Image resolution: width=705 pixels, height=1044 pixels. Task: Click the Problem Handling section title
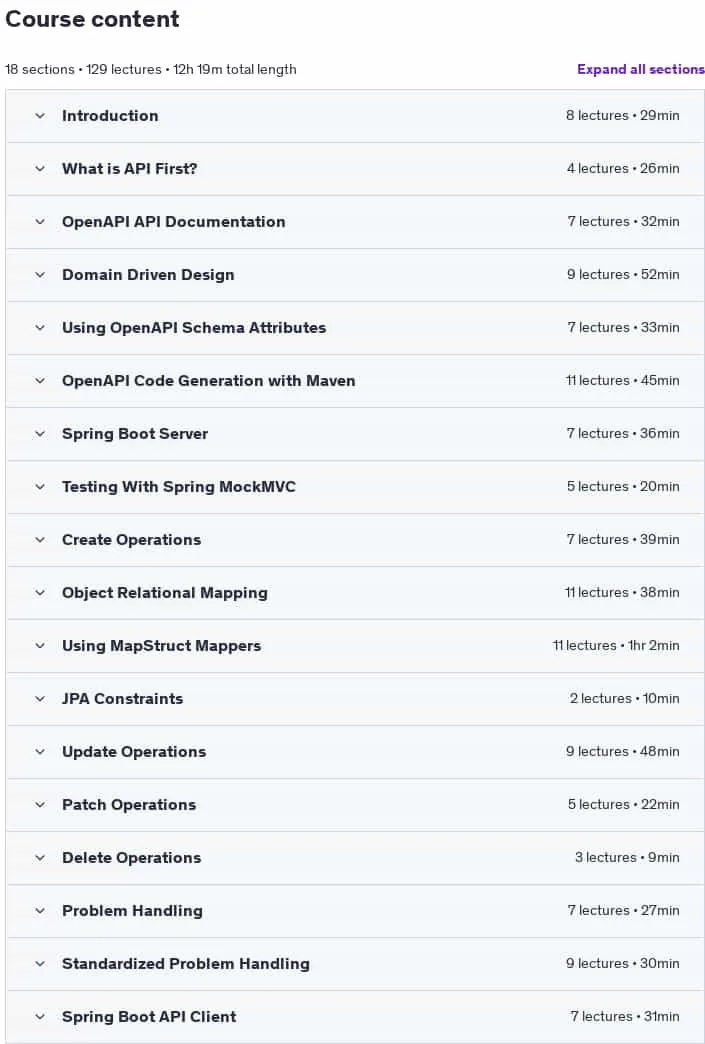point(132,910)
